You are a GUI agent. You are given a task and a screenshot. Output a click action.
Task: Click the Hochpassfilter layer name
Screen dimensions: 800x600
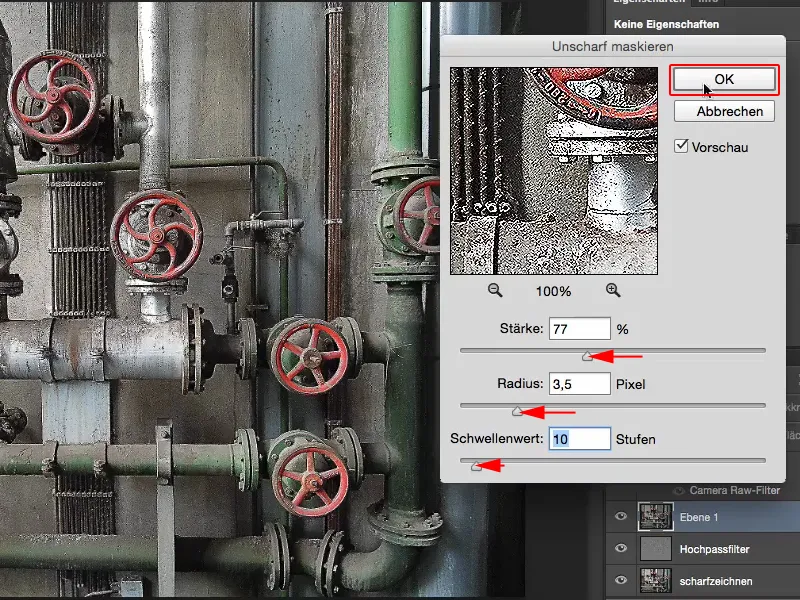[x=714, y=549]
